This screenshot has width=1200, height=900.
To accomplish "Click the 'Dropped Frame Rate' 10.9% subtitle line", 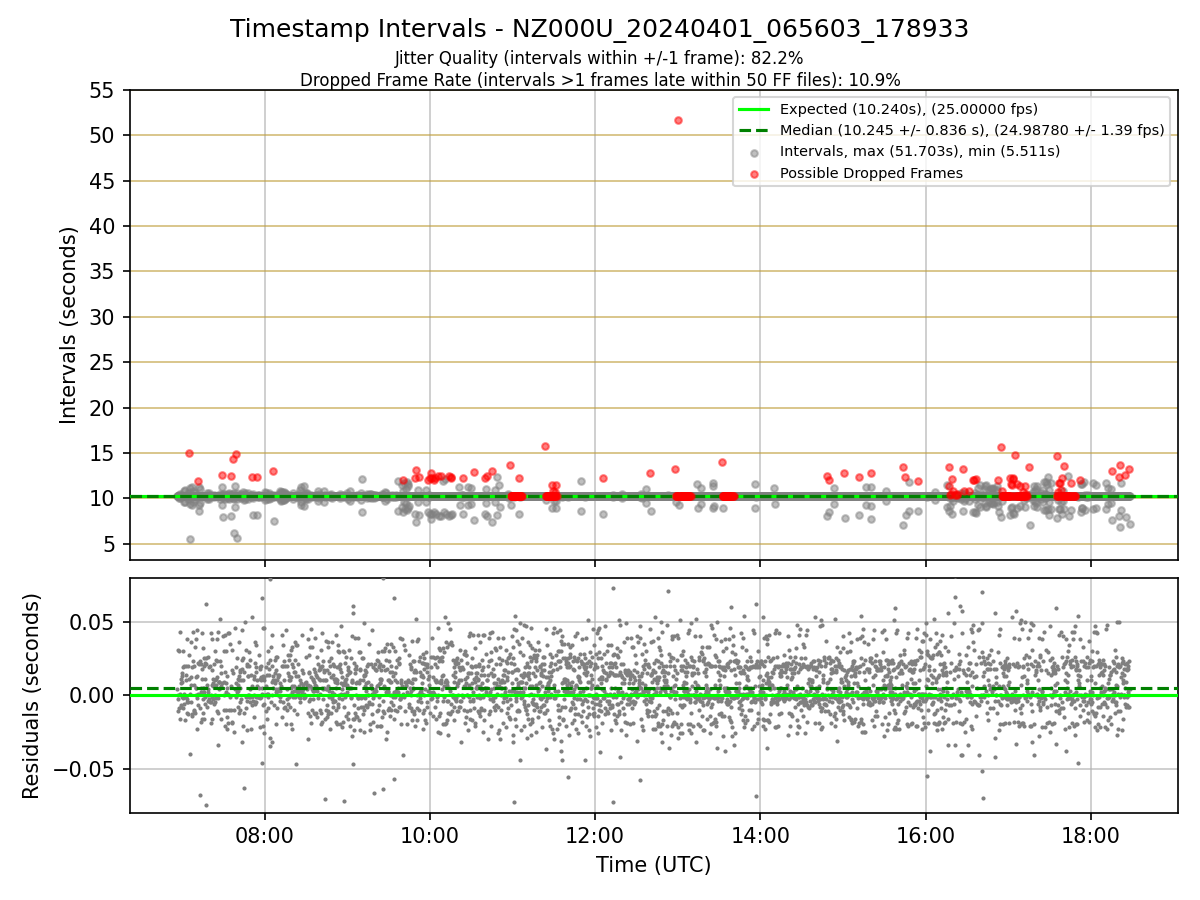I will point(600,80).
